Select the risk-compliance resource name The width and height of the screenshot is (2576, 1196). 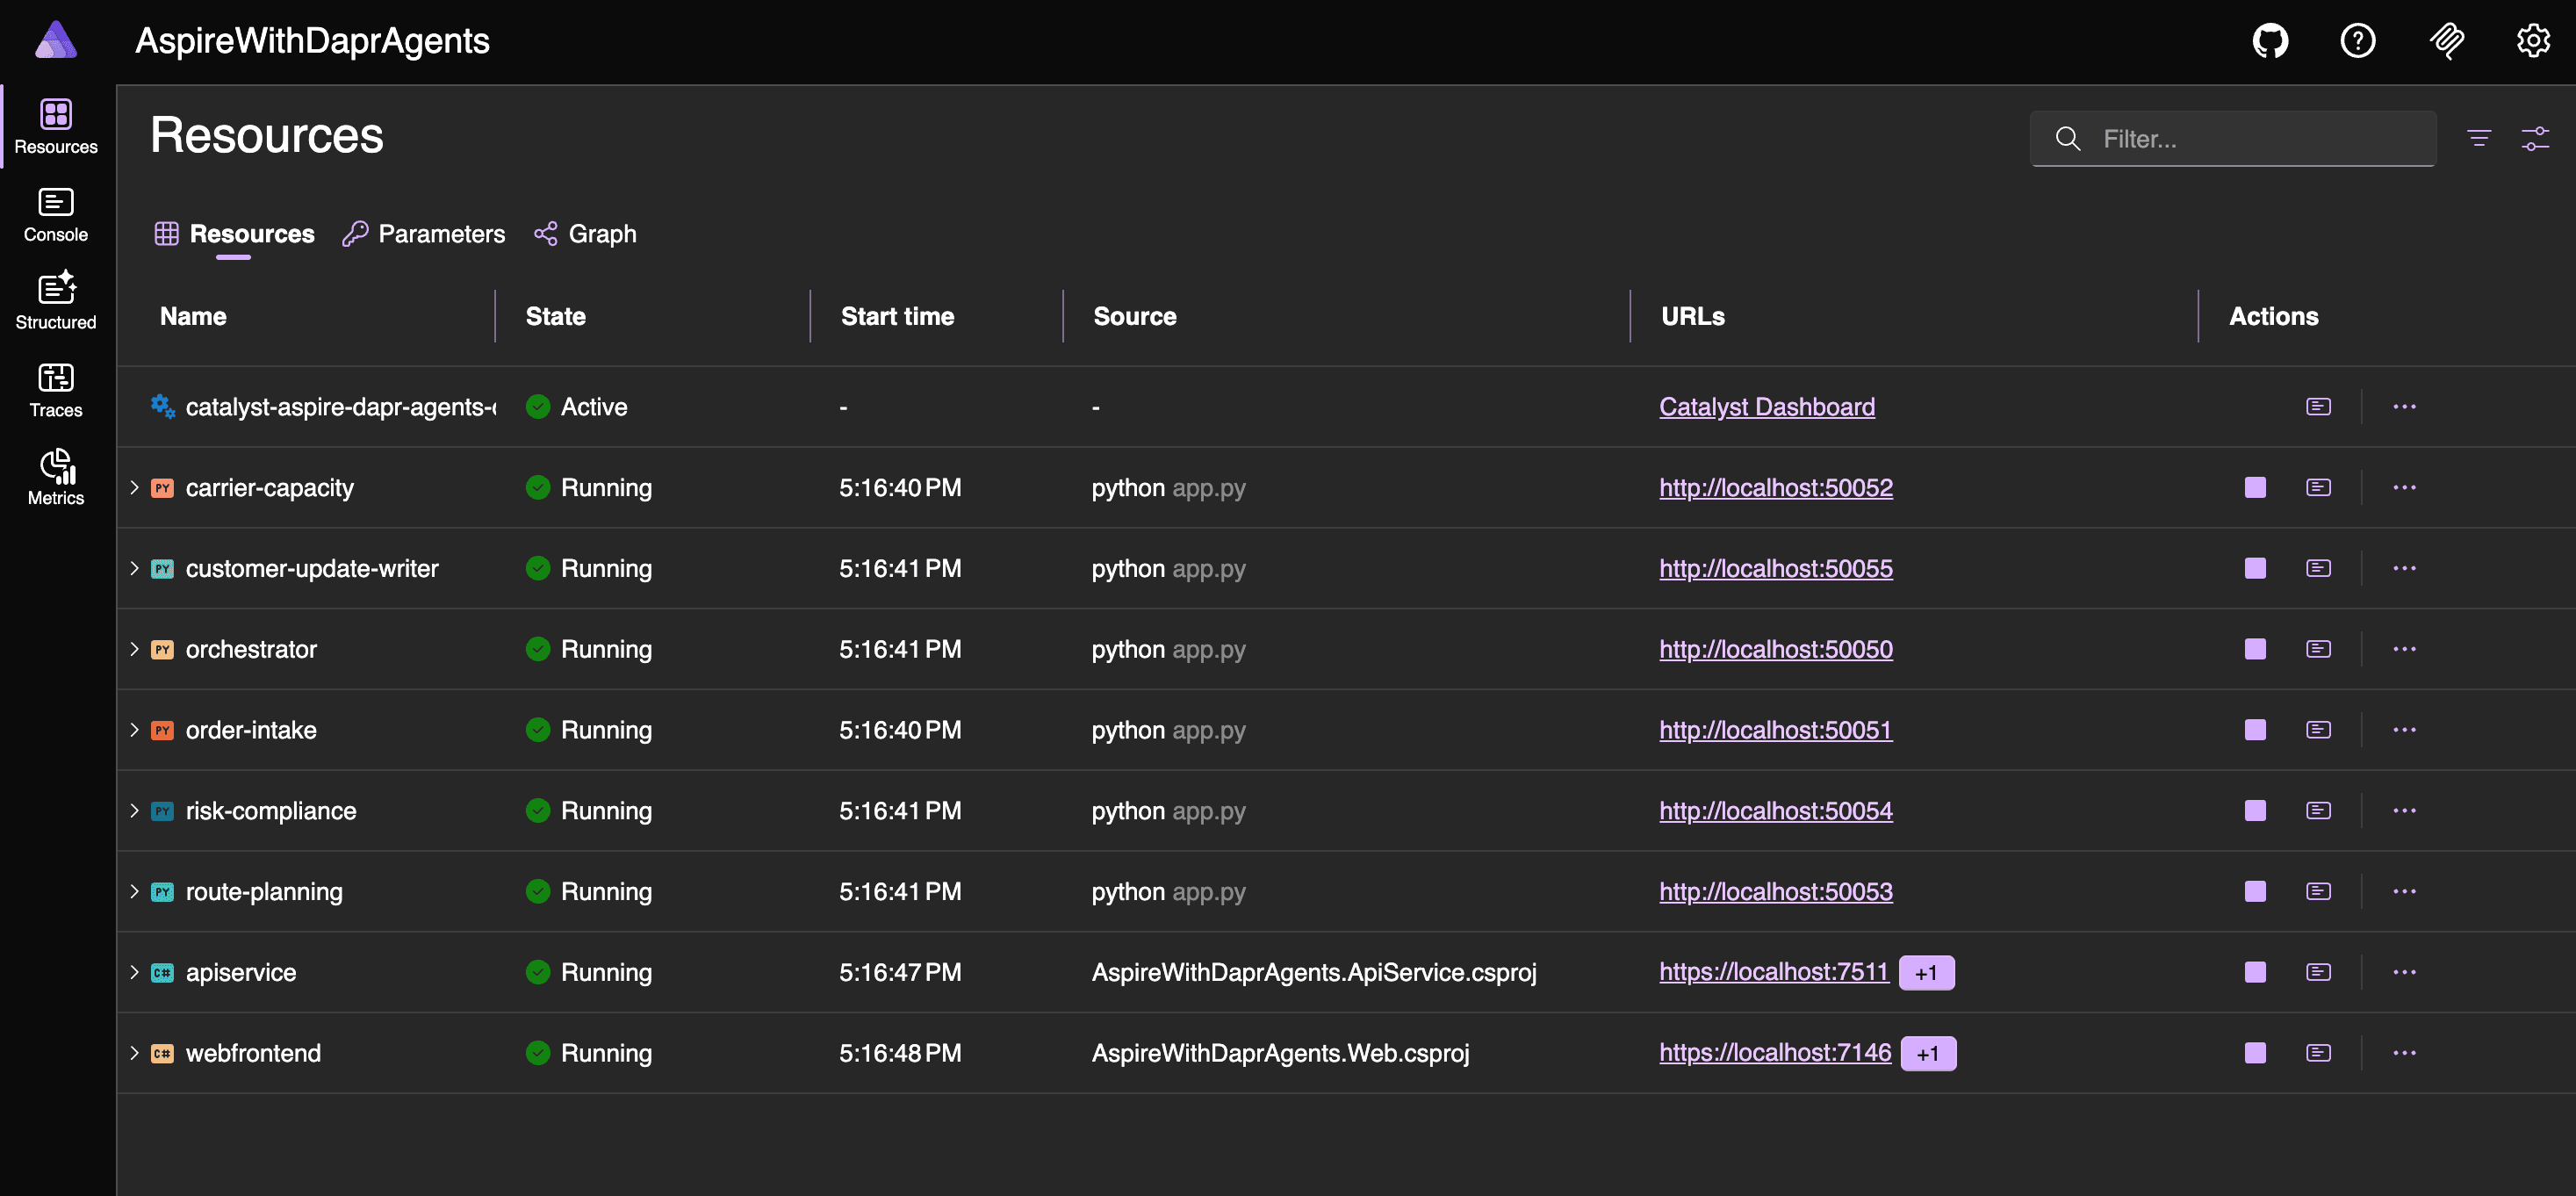pos(271,810)
